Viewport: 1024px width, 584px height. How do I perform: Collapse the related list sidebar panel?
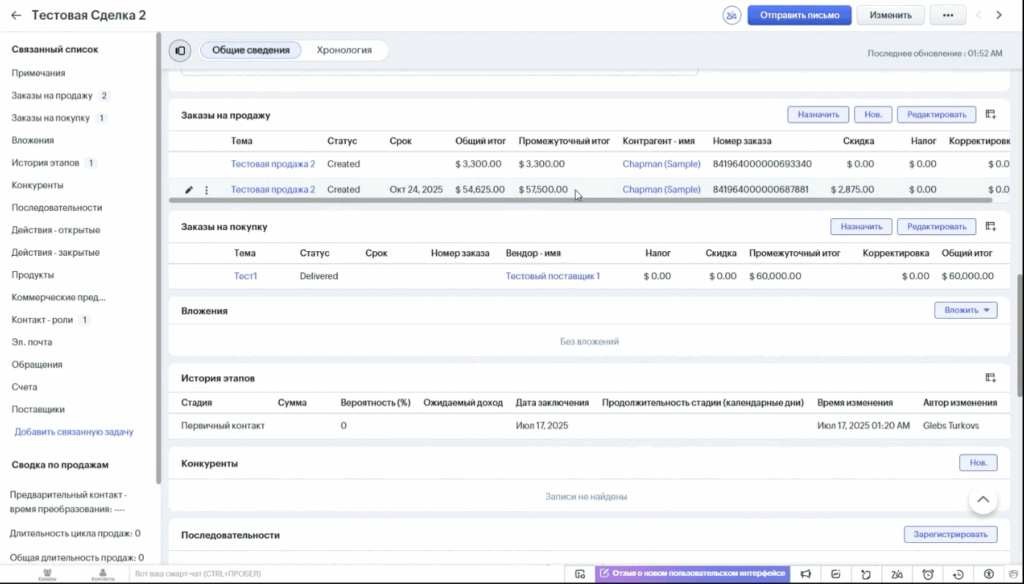[x=179, y=50]
